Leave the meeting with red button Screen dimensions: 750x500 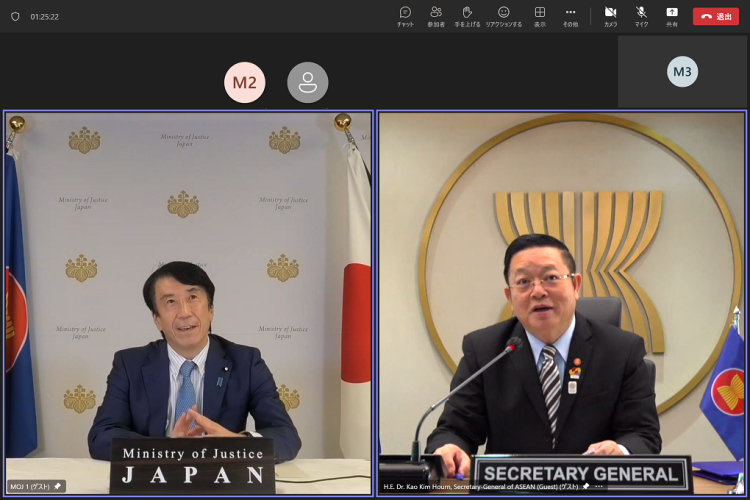click(716, 16)
